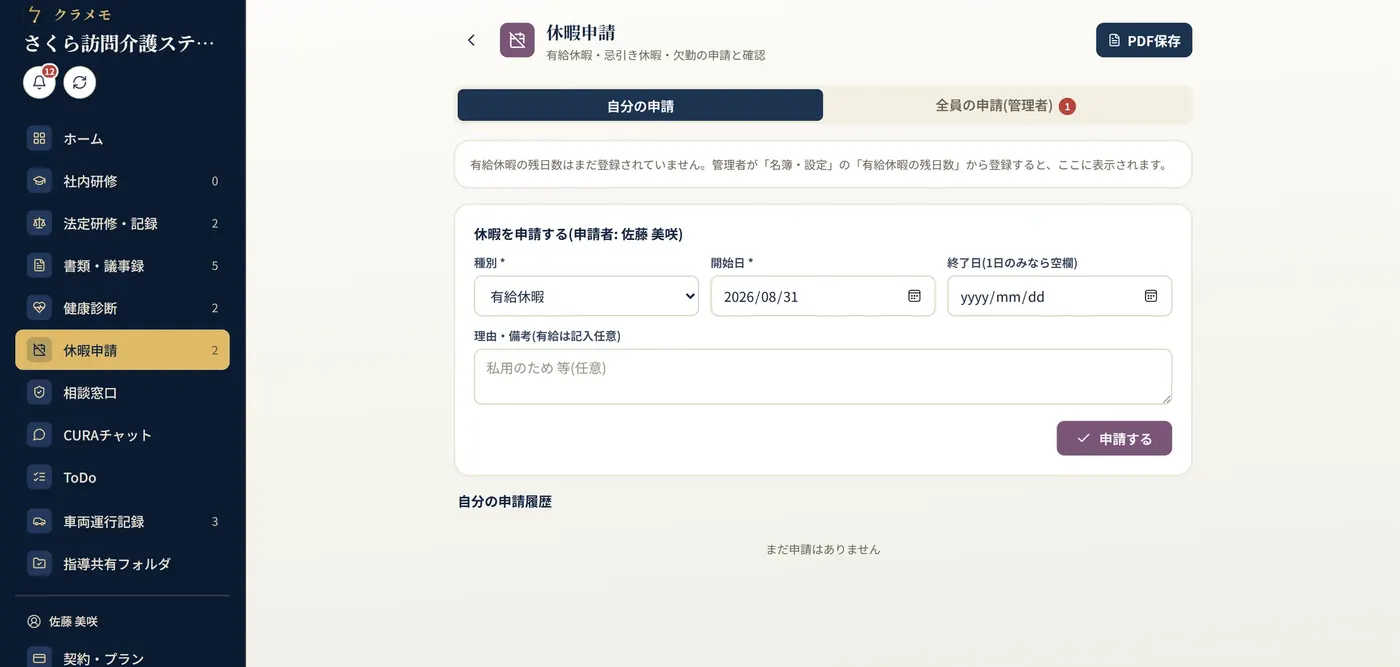The width and height of the screenshot is (1400, 667).
Task: Click the 終了日 date field
Action: 1059,296
